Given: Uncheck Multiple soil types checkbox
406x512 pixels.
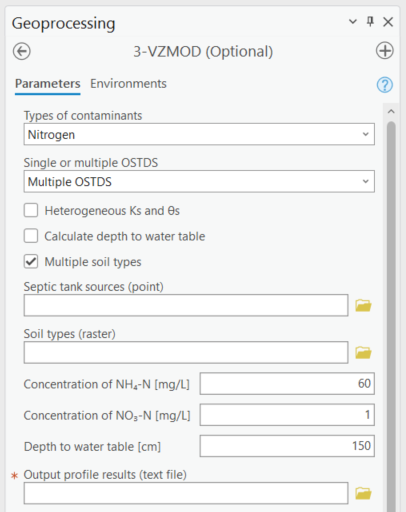Looking at the screenshot, I should pyautogui.click(x=31, y=262).
